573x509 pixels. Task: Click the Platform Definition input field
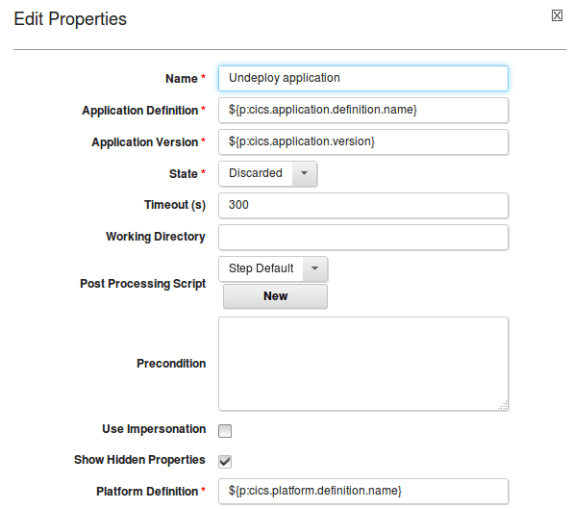[x=363, y=491]
